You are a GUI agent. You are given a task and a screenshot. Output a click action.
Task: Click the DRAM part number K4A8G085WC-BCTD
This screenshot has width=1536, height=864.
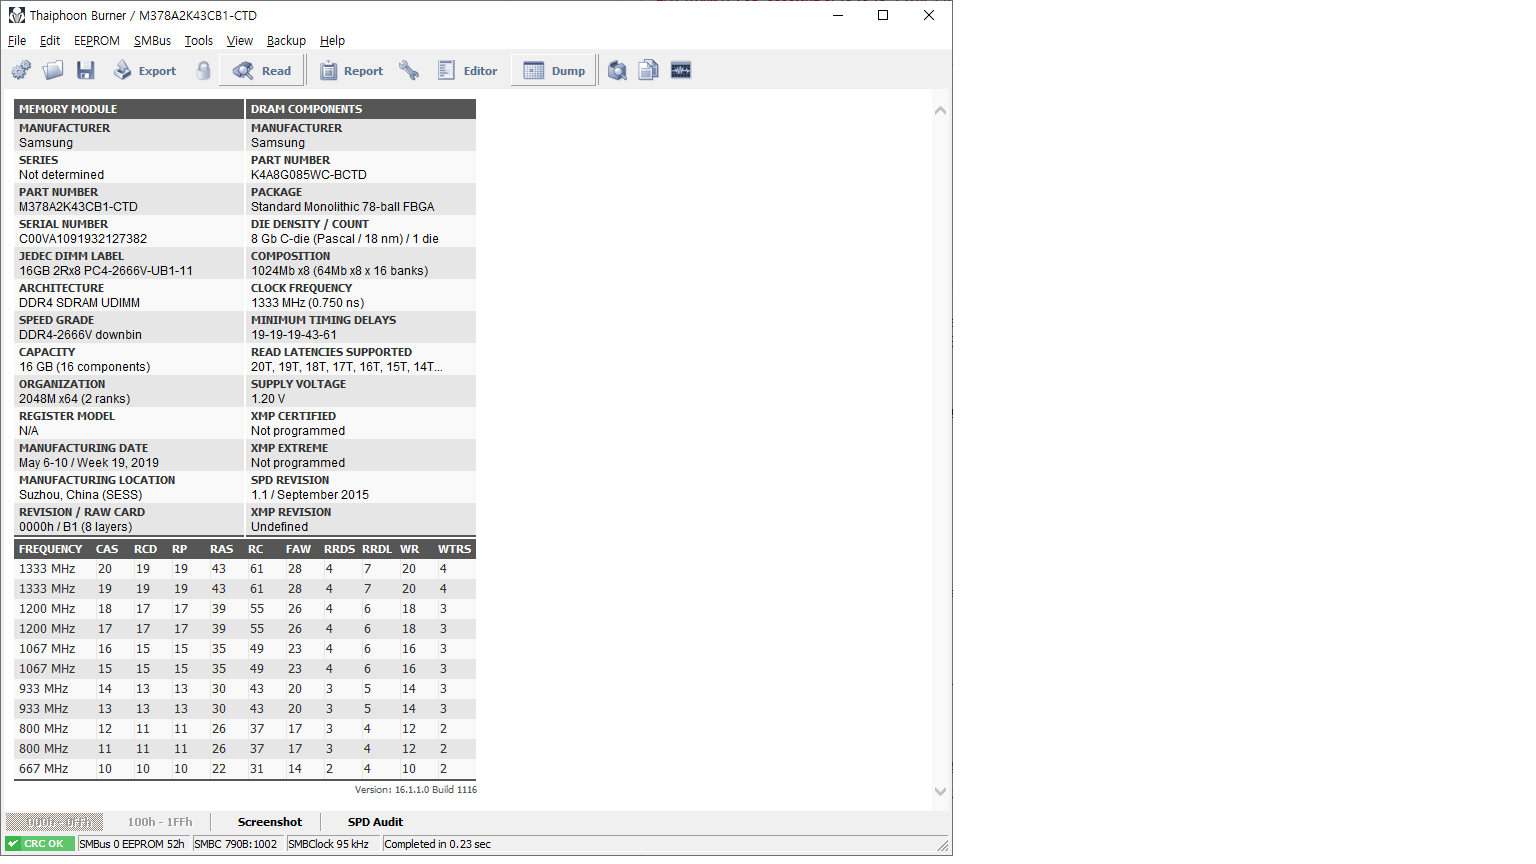point(309,175)
